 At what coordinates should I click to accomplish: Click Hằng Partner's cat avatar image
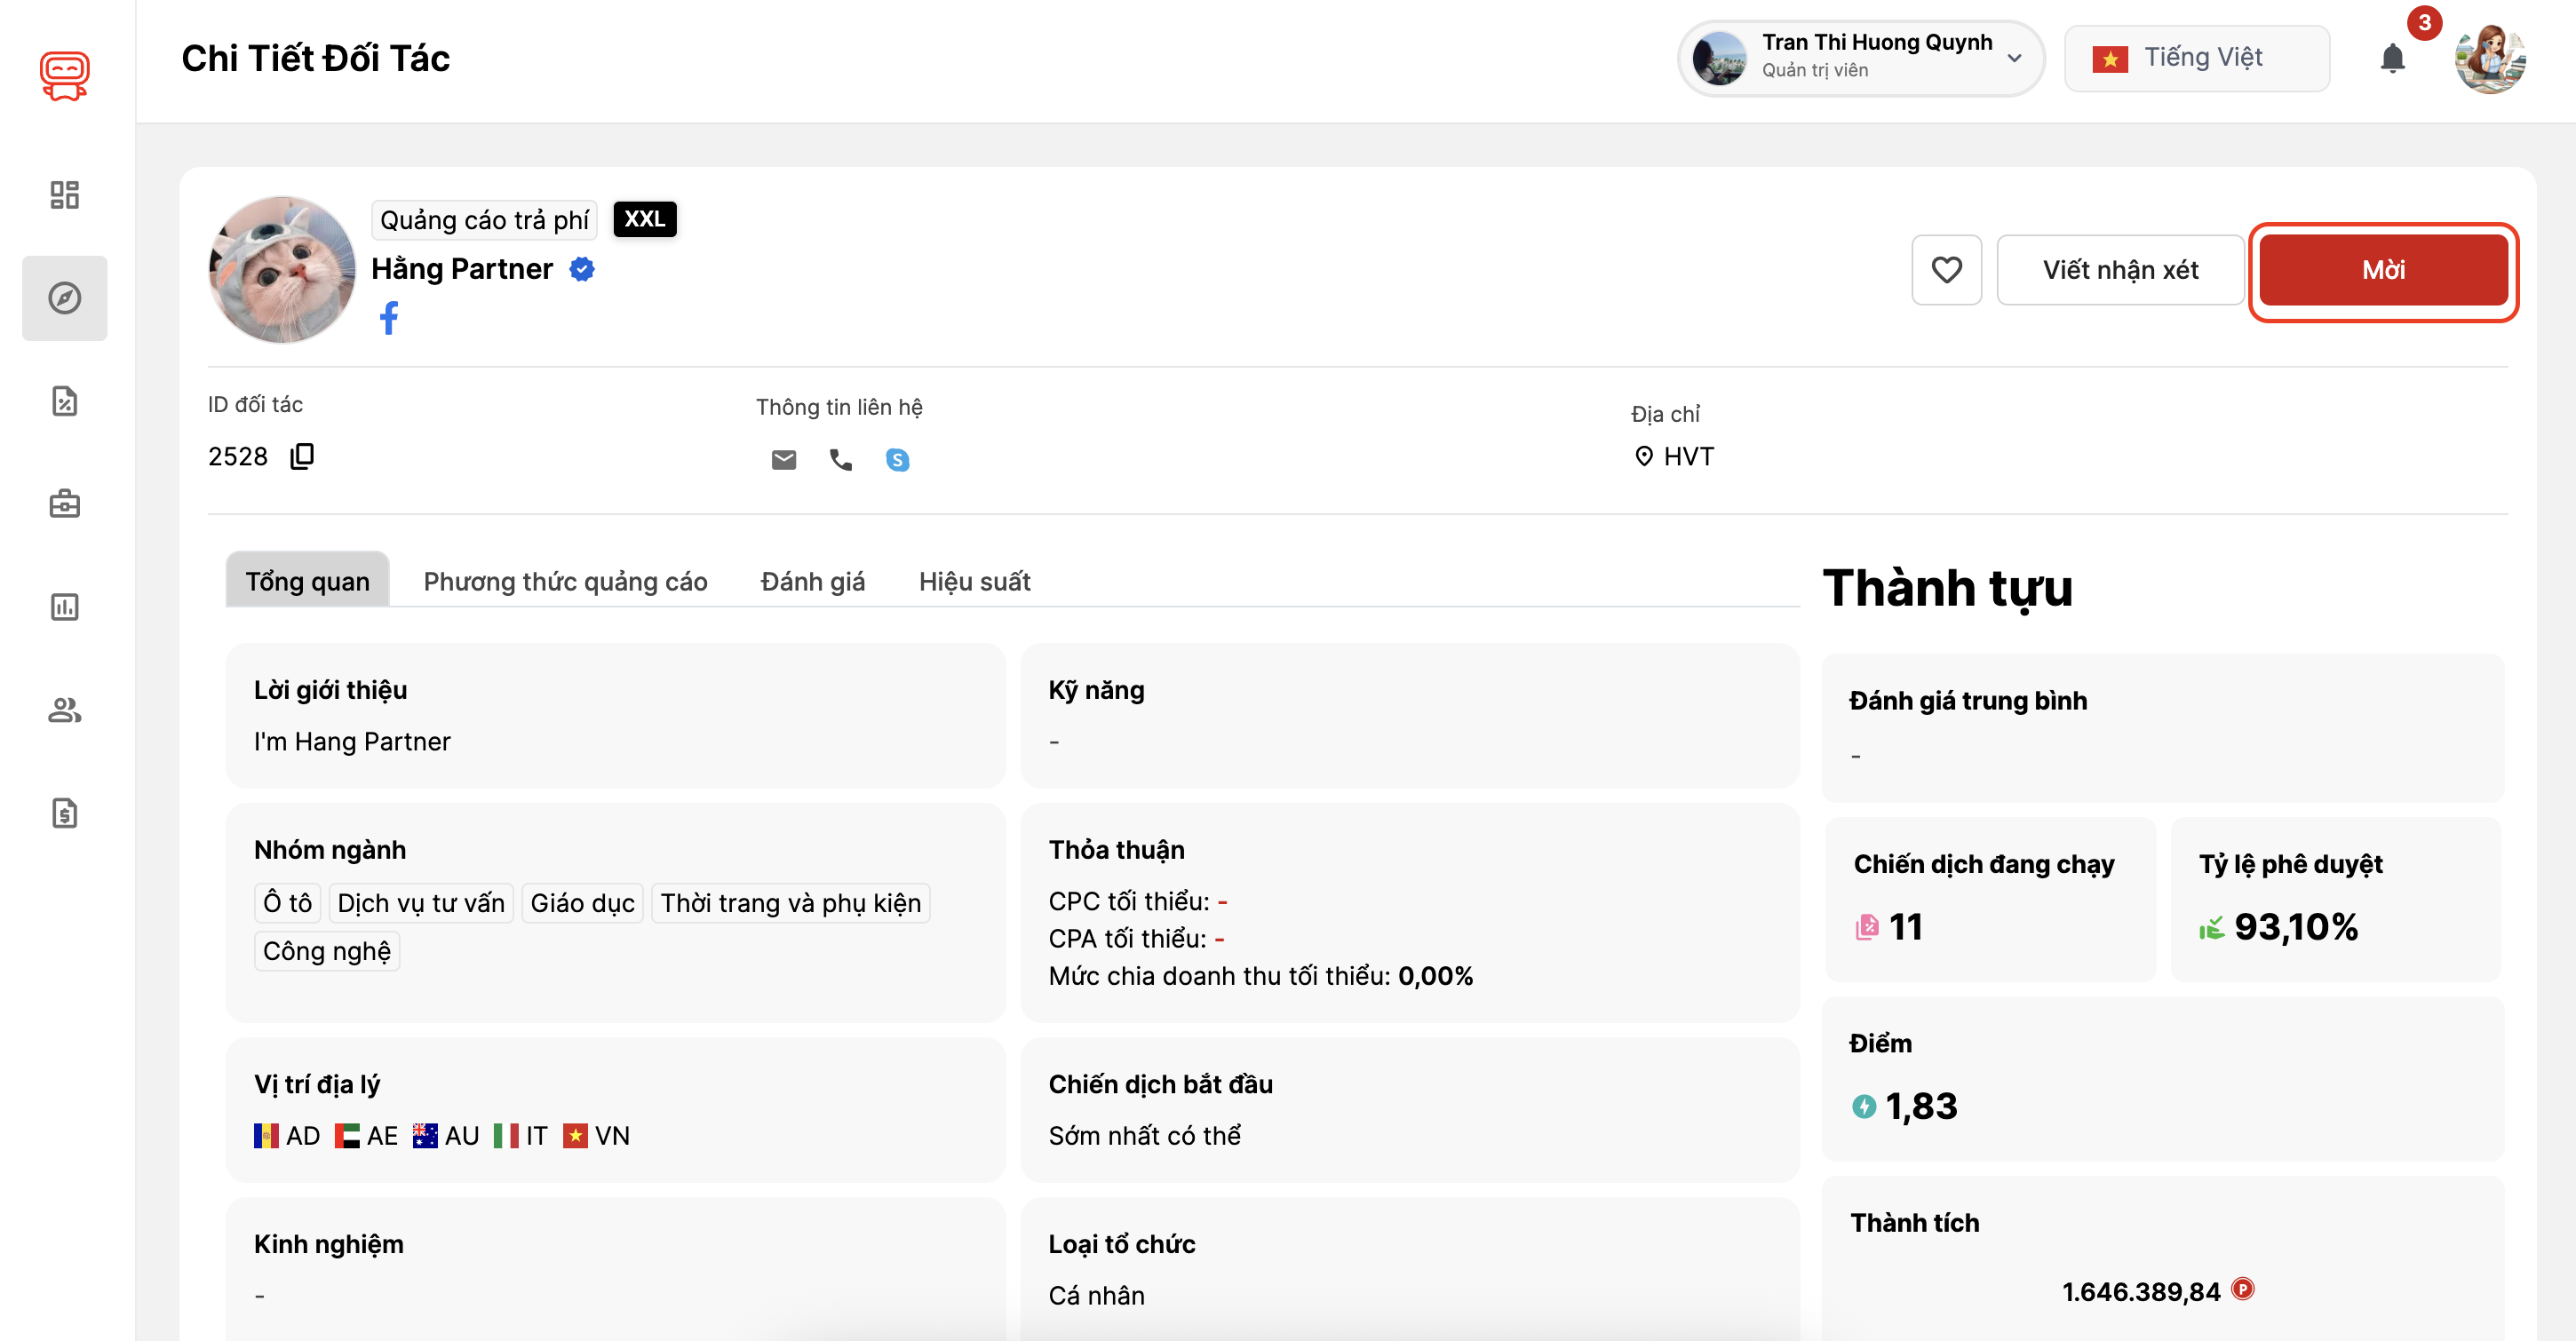point(282,270)
